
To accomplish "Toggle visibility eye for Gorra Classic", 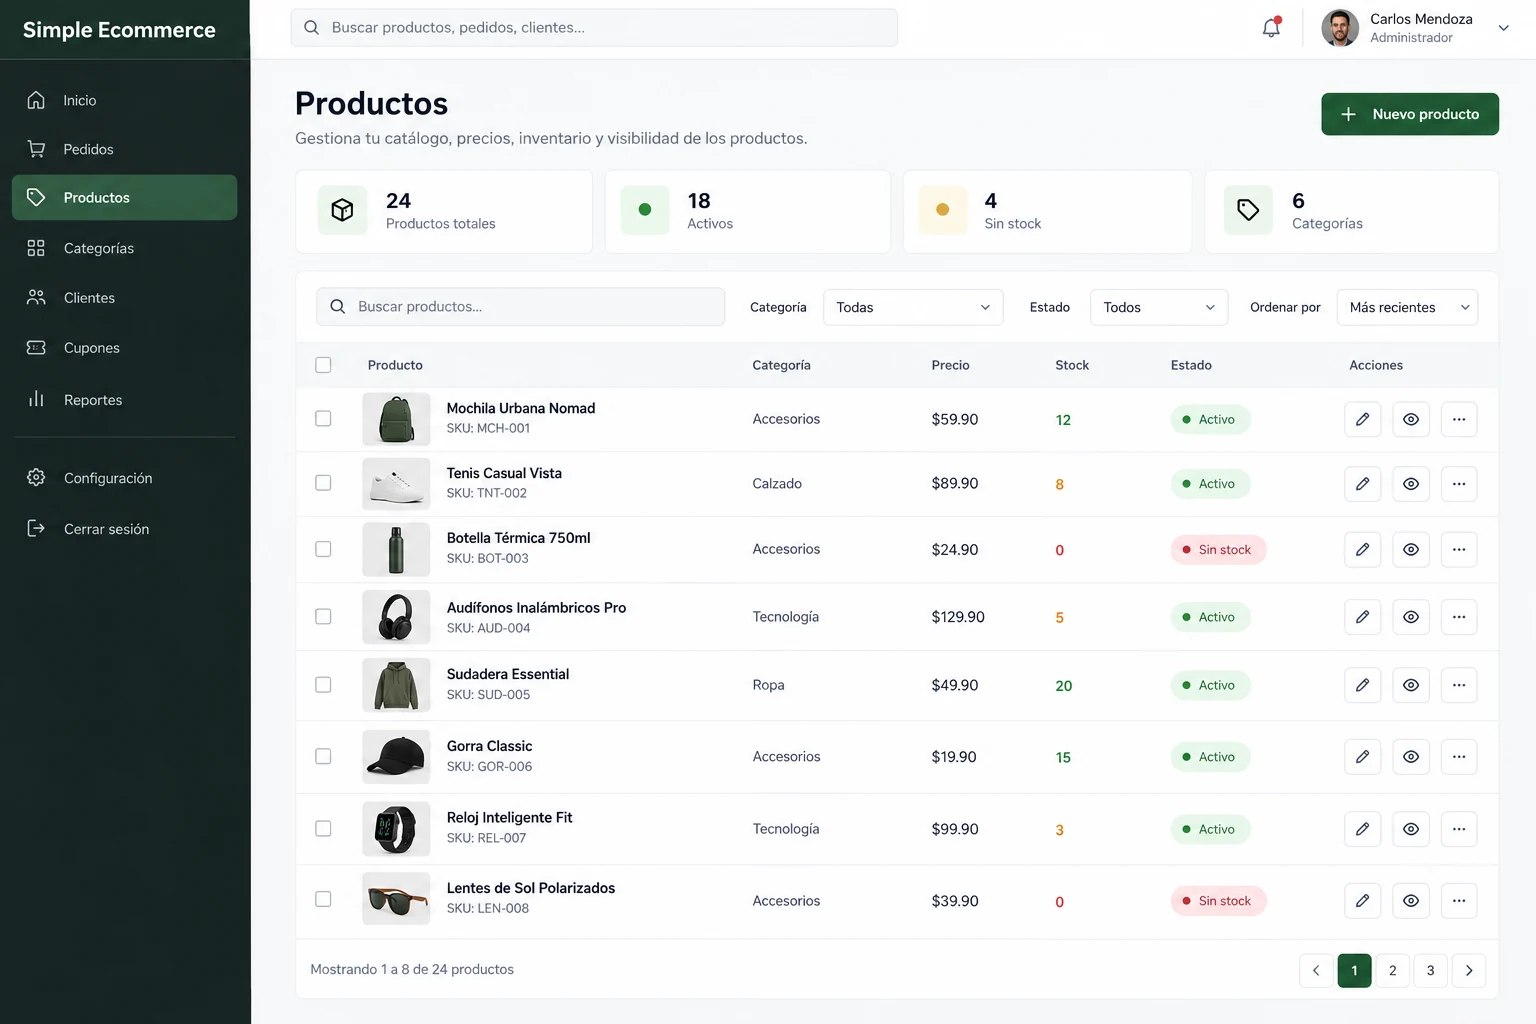I will 1411,757.
